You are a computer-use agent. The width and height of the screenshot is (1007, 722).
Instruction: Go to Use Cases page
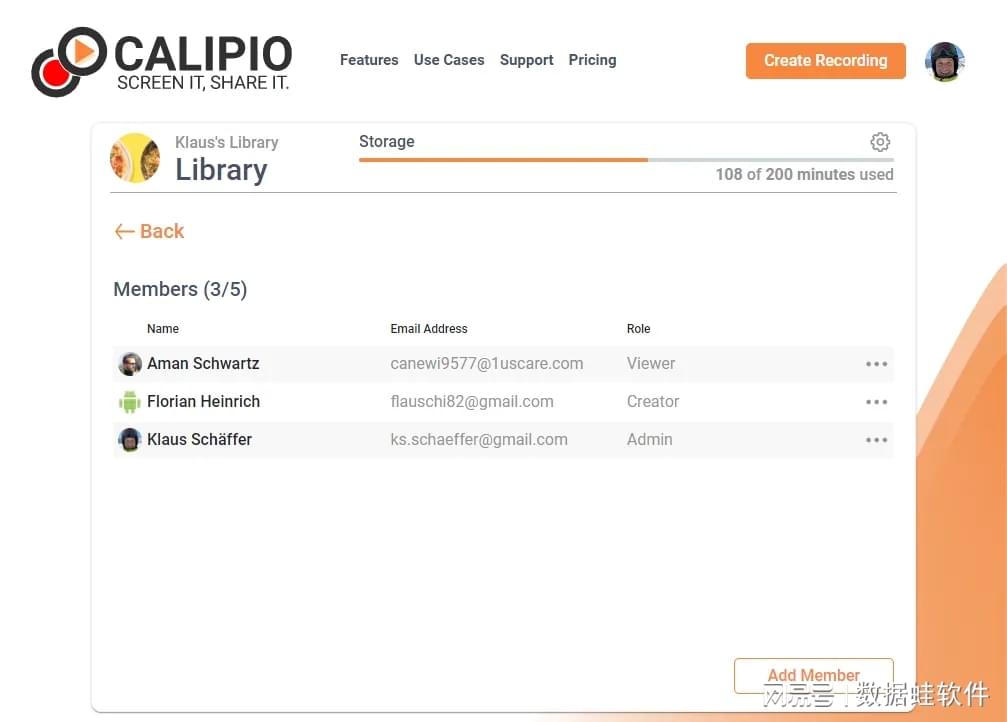point(449,60)
